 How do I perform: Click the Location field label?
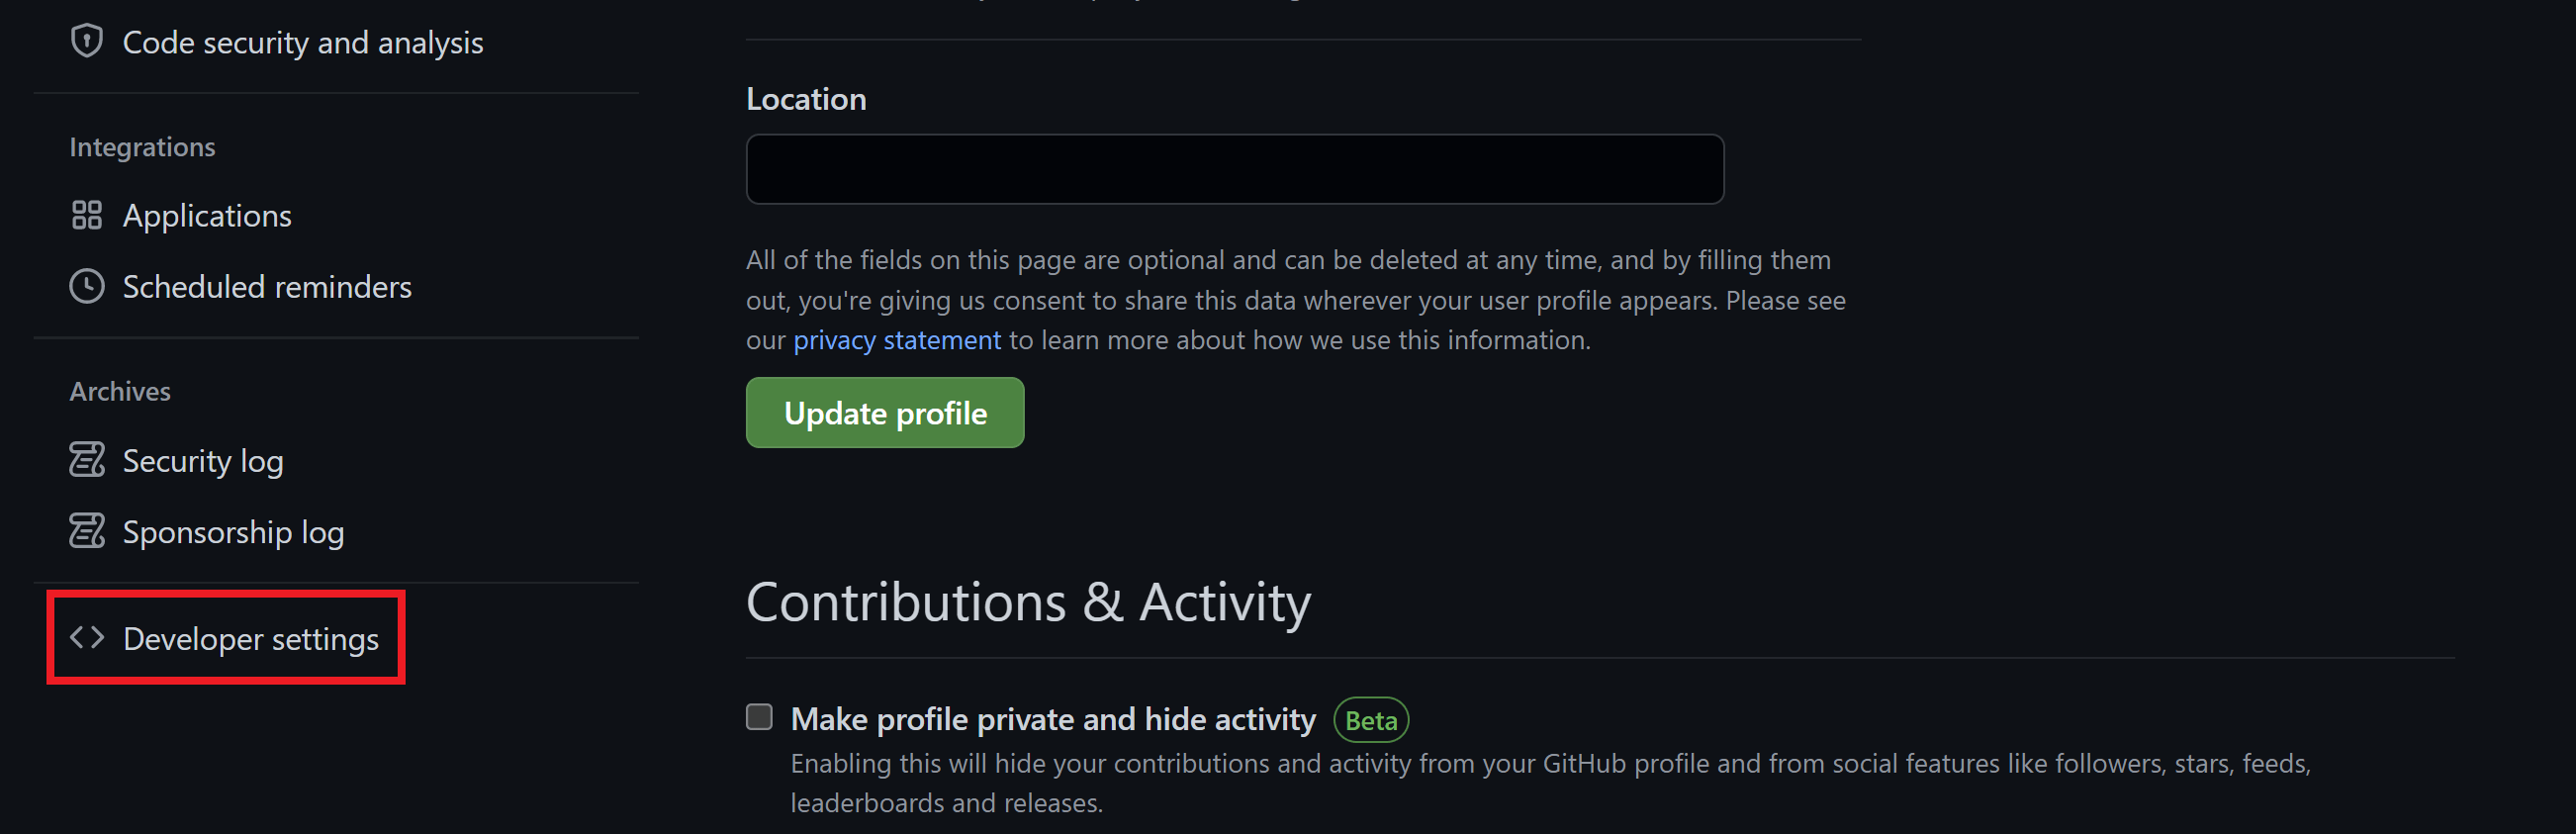[x=806, y=100]
